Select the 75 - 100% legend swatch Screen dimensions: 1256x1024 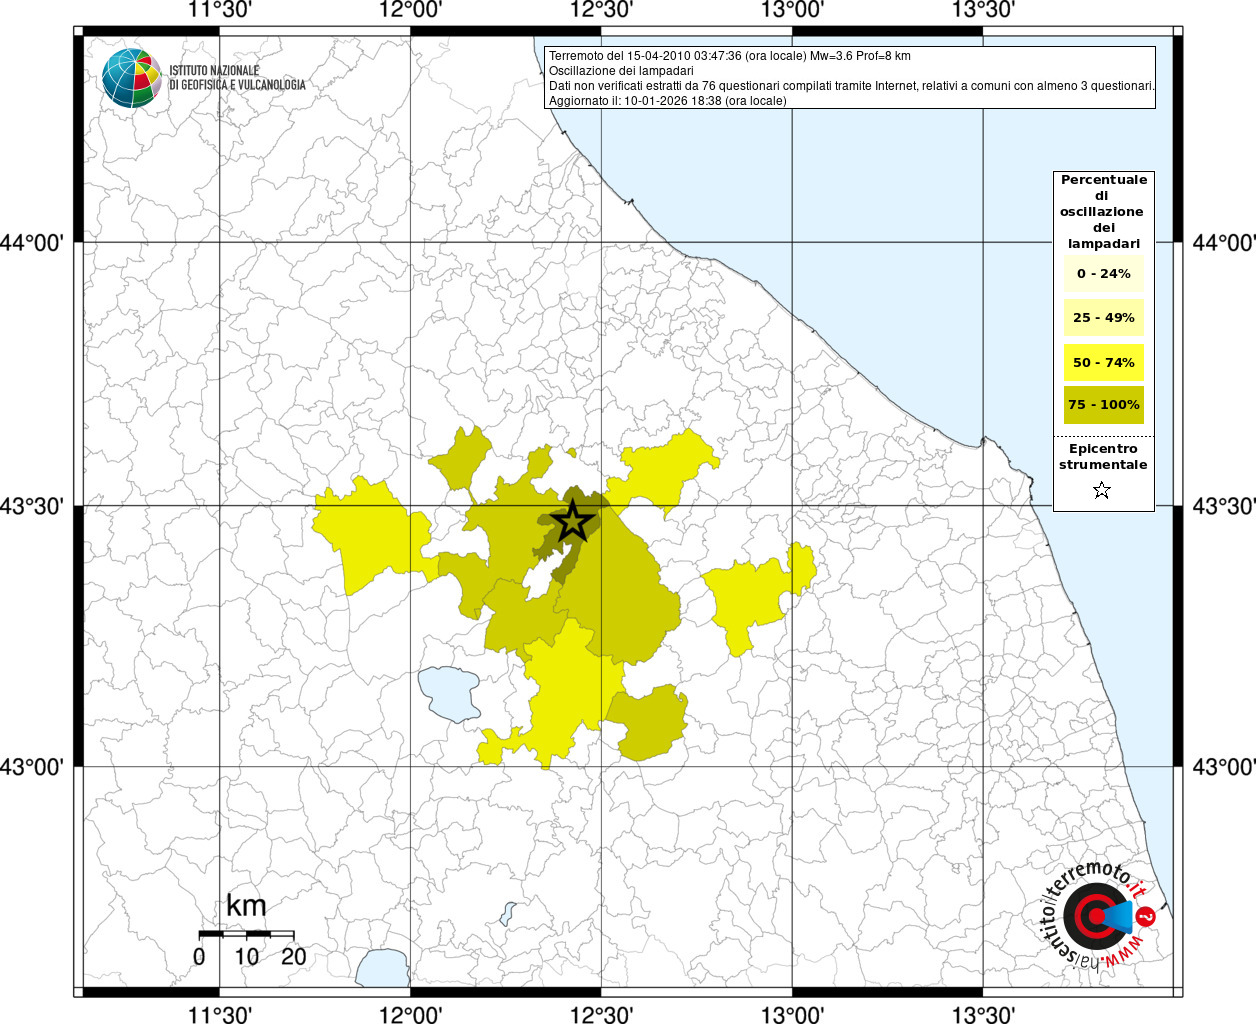click(x=1103, y=405)
